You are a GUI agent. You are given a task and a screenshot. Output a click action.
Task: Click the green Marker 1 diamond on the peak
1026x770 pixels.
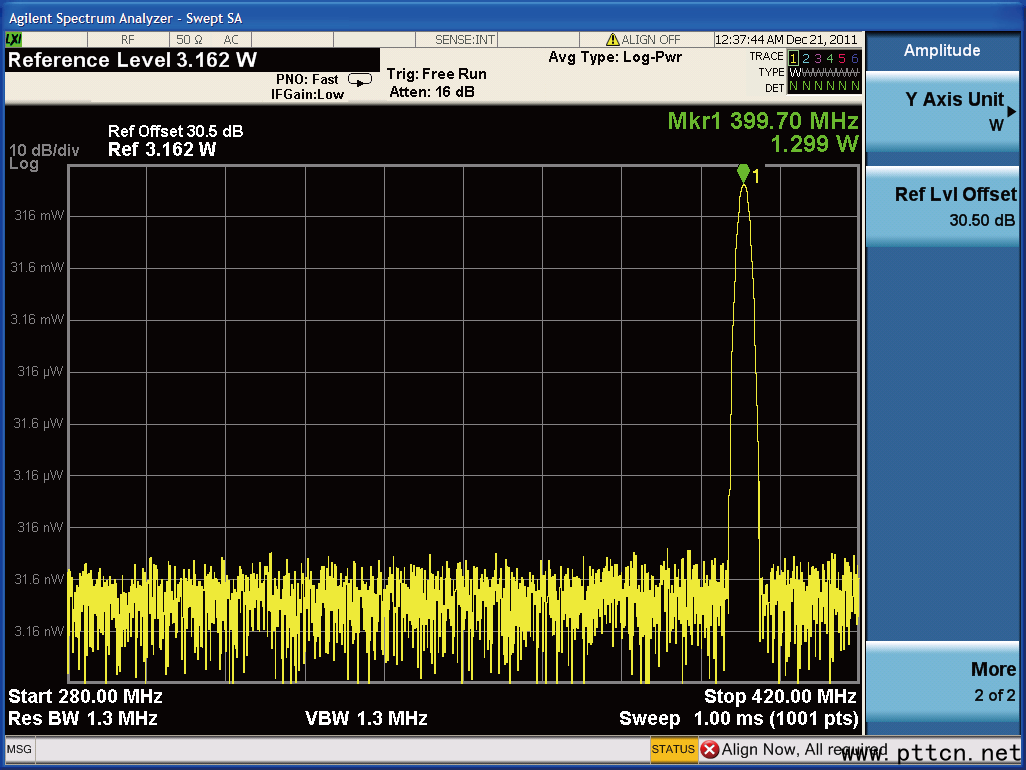[743, 173]
